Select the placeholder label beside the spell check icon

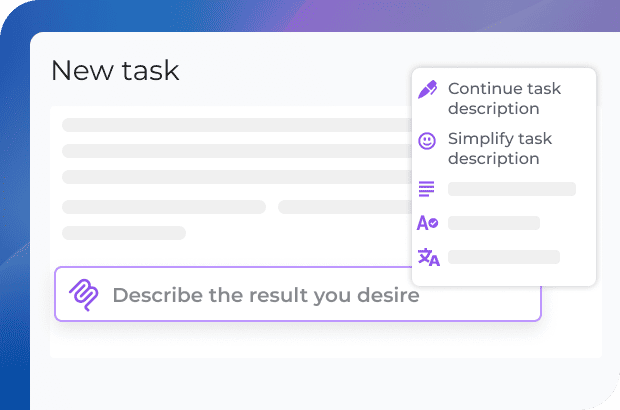click(x=494, y=223)
